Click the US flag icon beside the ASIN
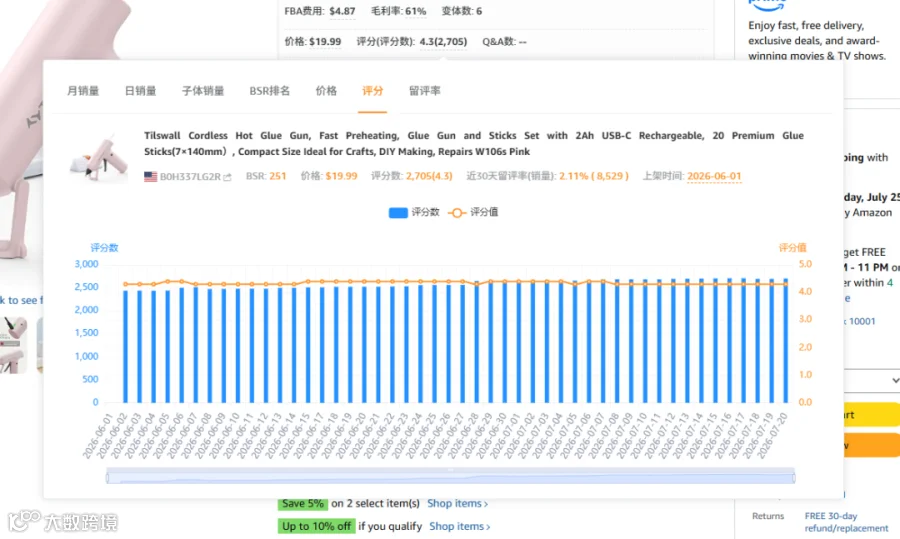Image resolution: width=900 pixels, height=539 pixels. pyautogui.click(x=150, y=176)
